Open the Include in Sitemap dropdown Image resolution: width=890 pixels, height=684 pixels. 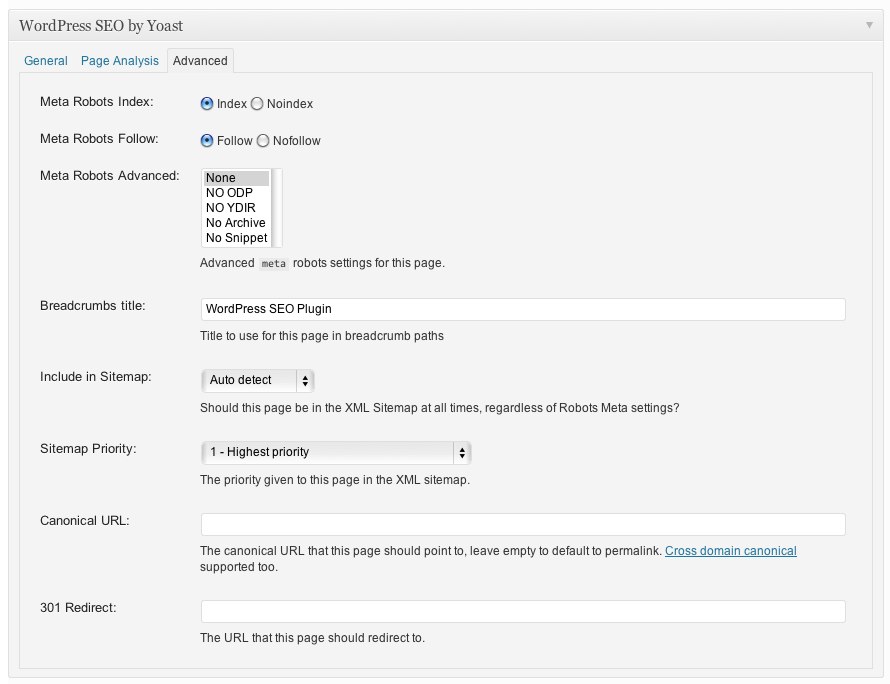pos(257,380)
